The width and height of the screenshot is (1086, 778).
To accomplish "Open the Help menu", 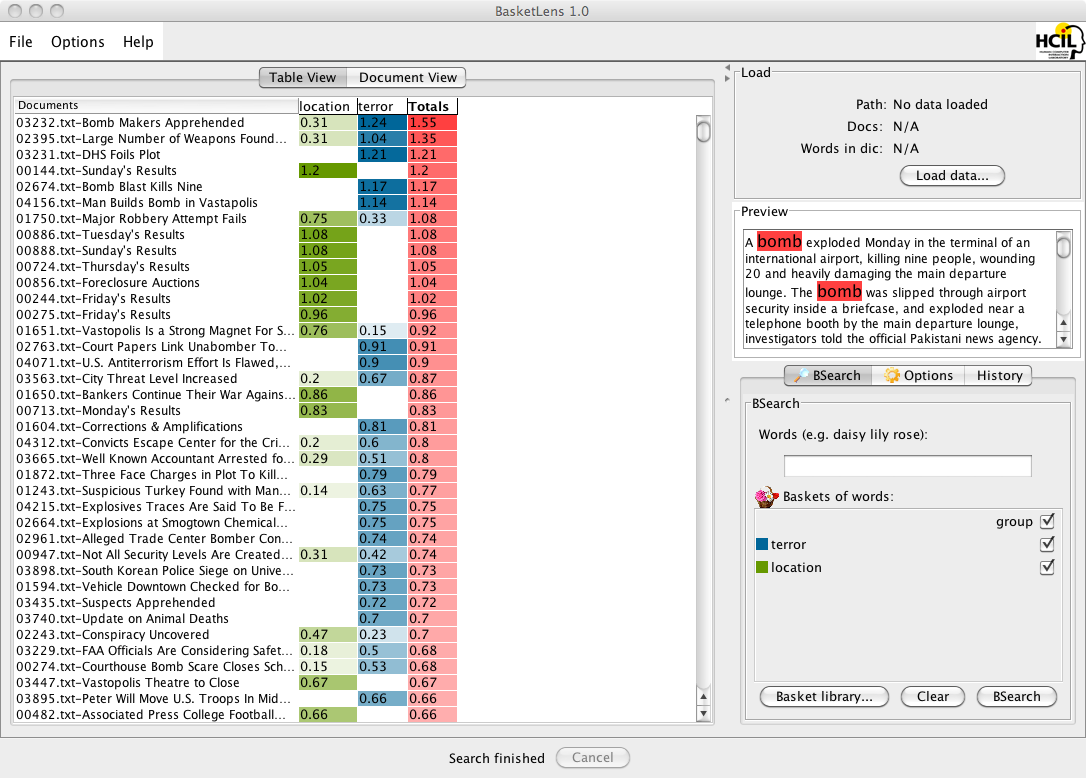I will pos(138,42).
